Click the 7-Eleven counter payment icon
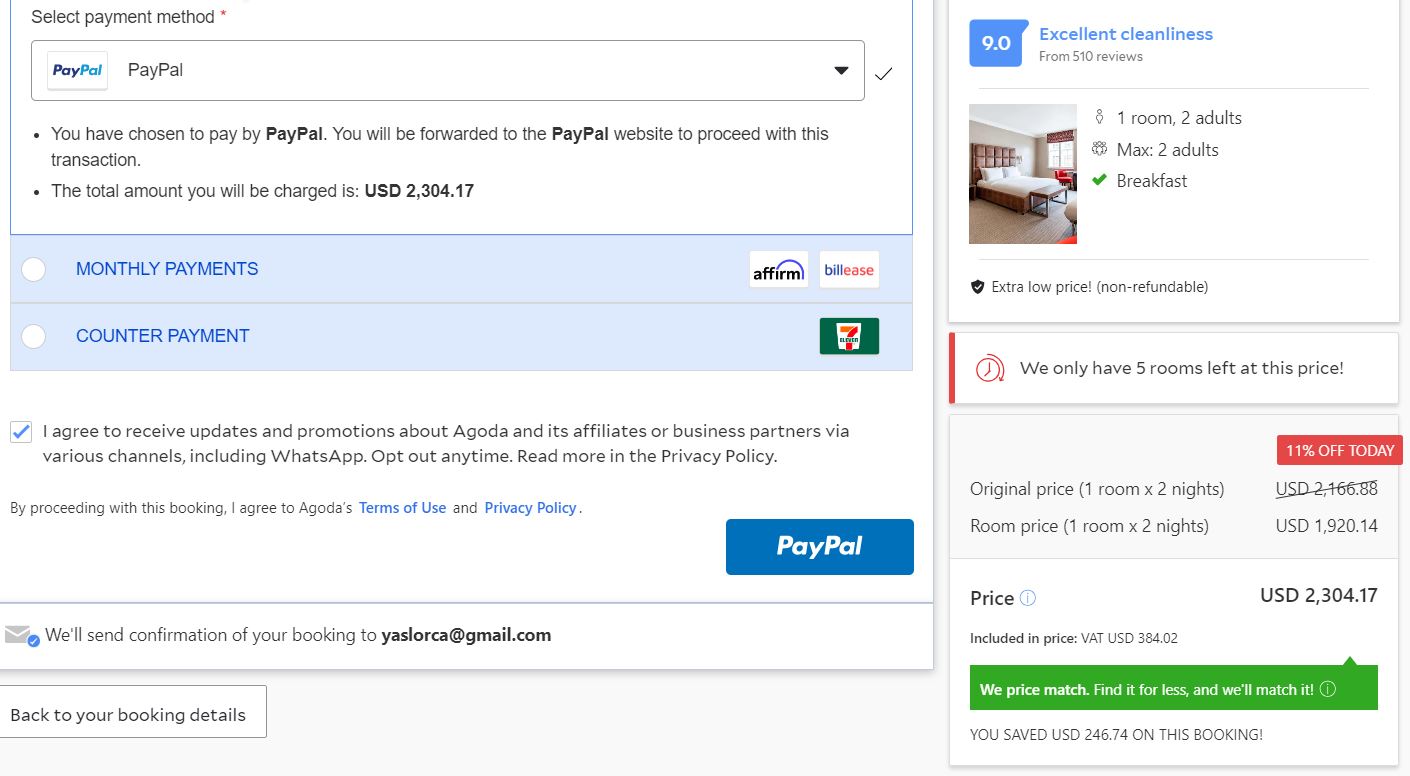Viewport: 1410px width, 776px height. point(849,336)
